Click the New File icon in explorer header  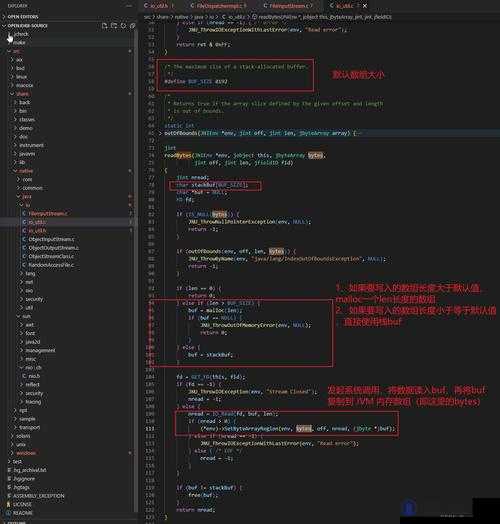pos(105,25)
